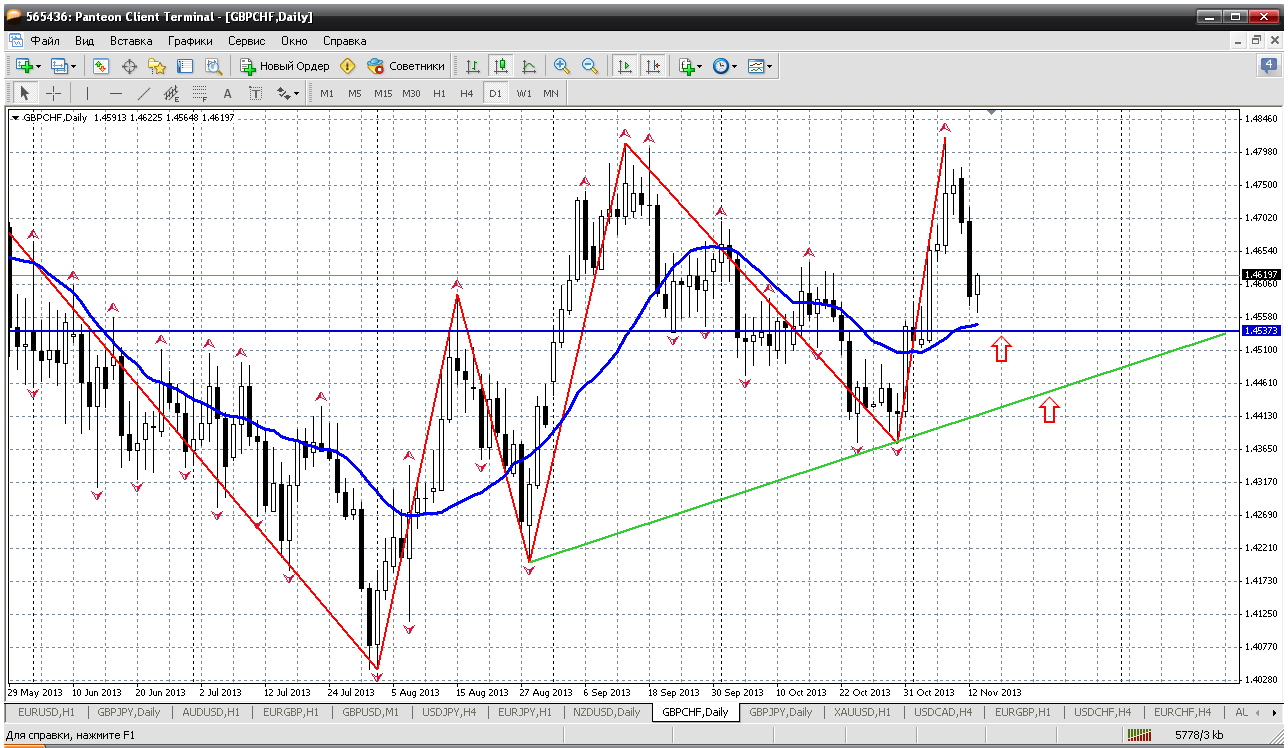Activate the standard cursor arrow mode
1288x748 pixels.
click(x=25, y=93)
